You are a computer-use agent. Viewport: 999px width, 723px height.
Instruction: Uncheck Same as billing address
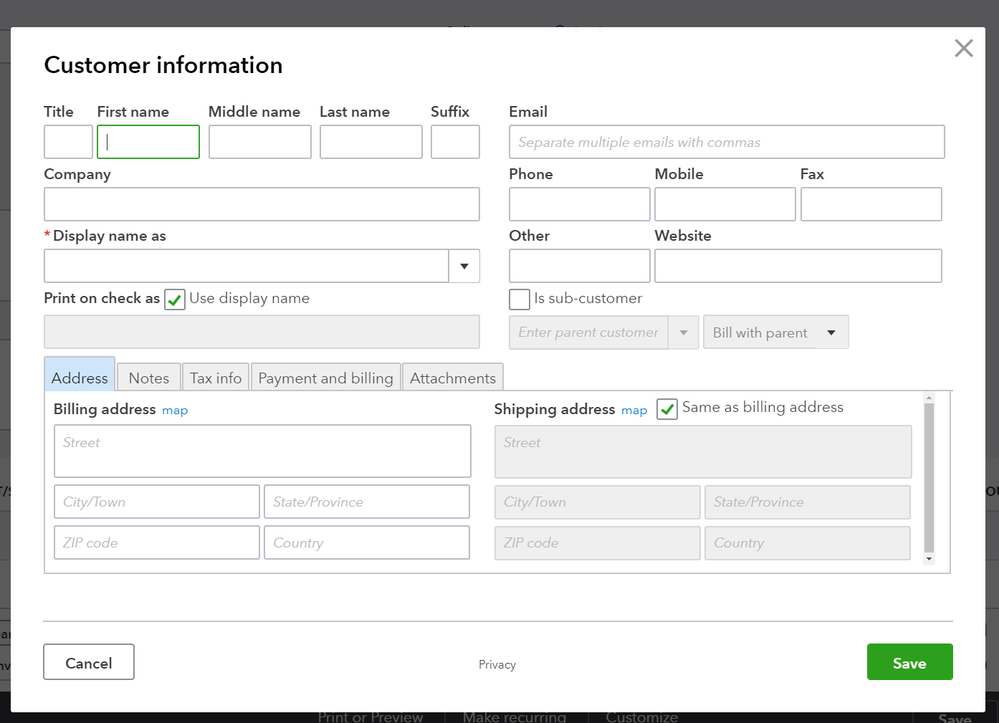[x=667, y=408]
